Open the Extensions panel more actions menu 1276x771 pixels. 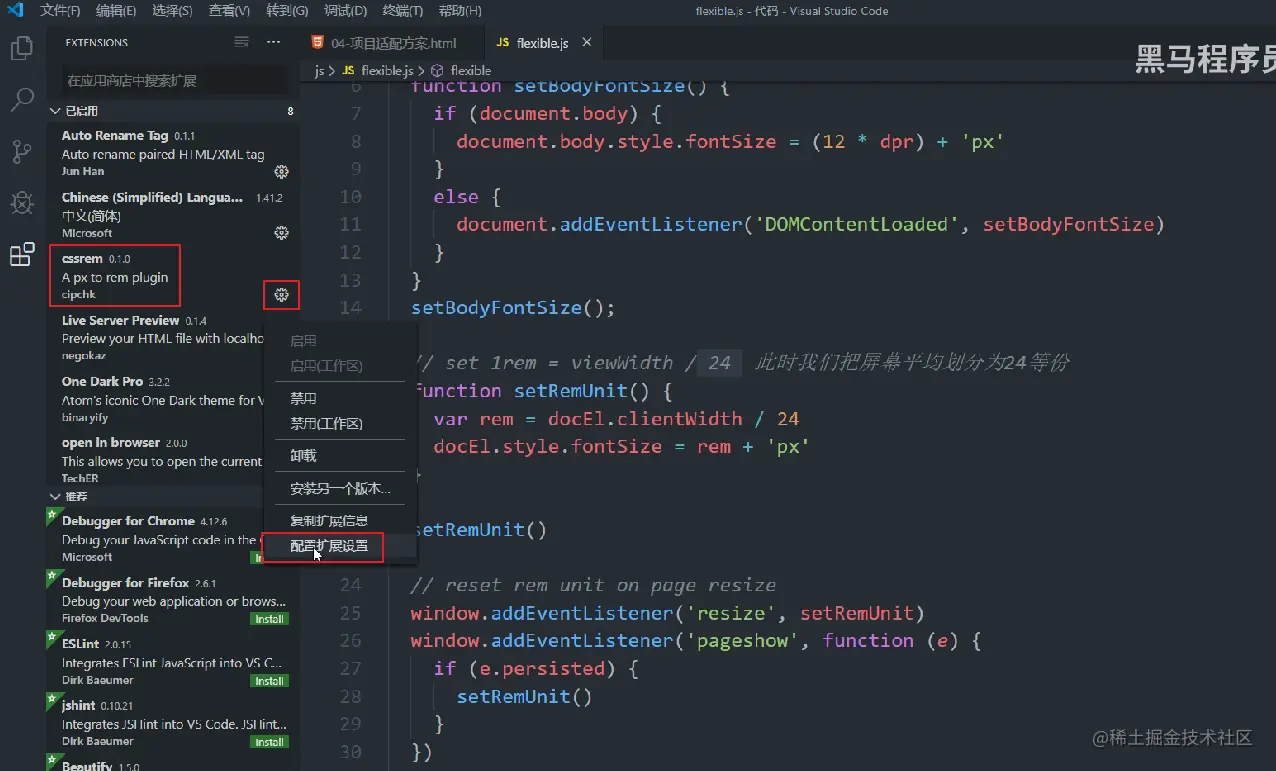coord(273,42)
